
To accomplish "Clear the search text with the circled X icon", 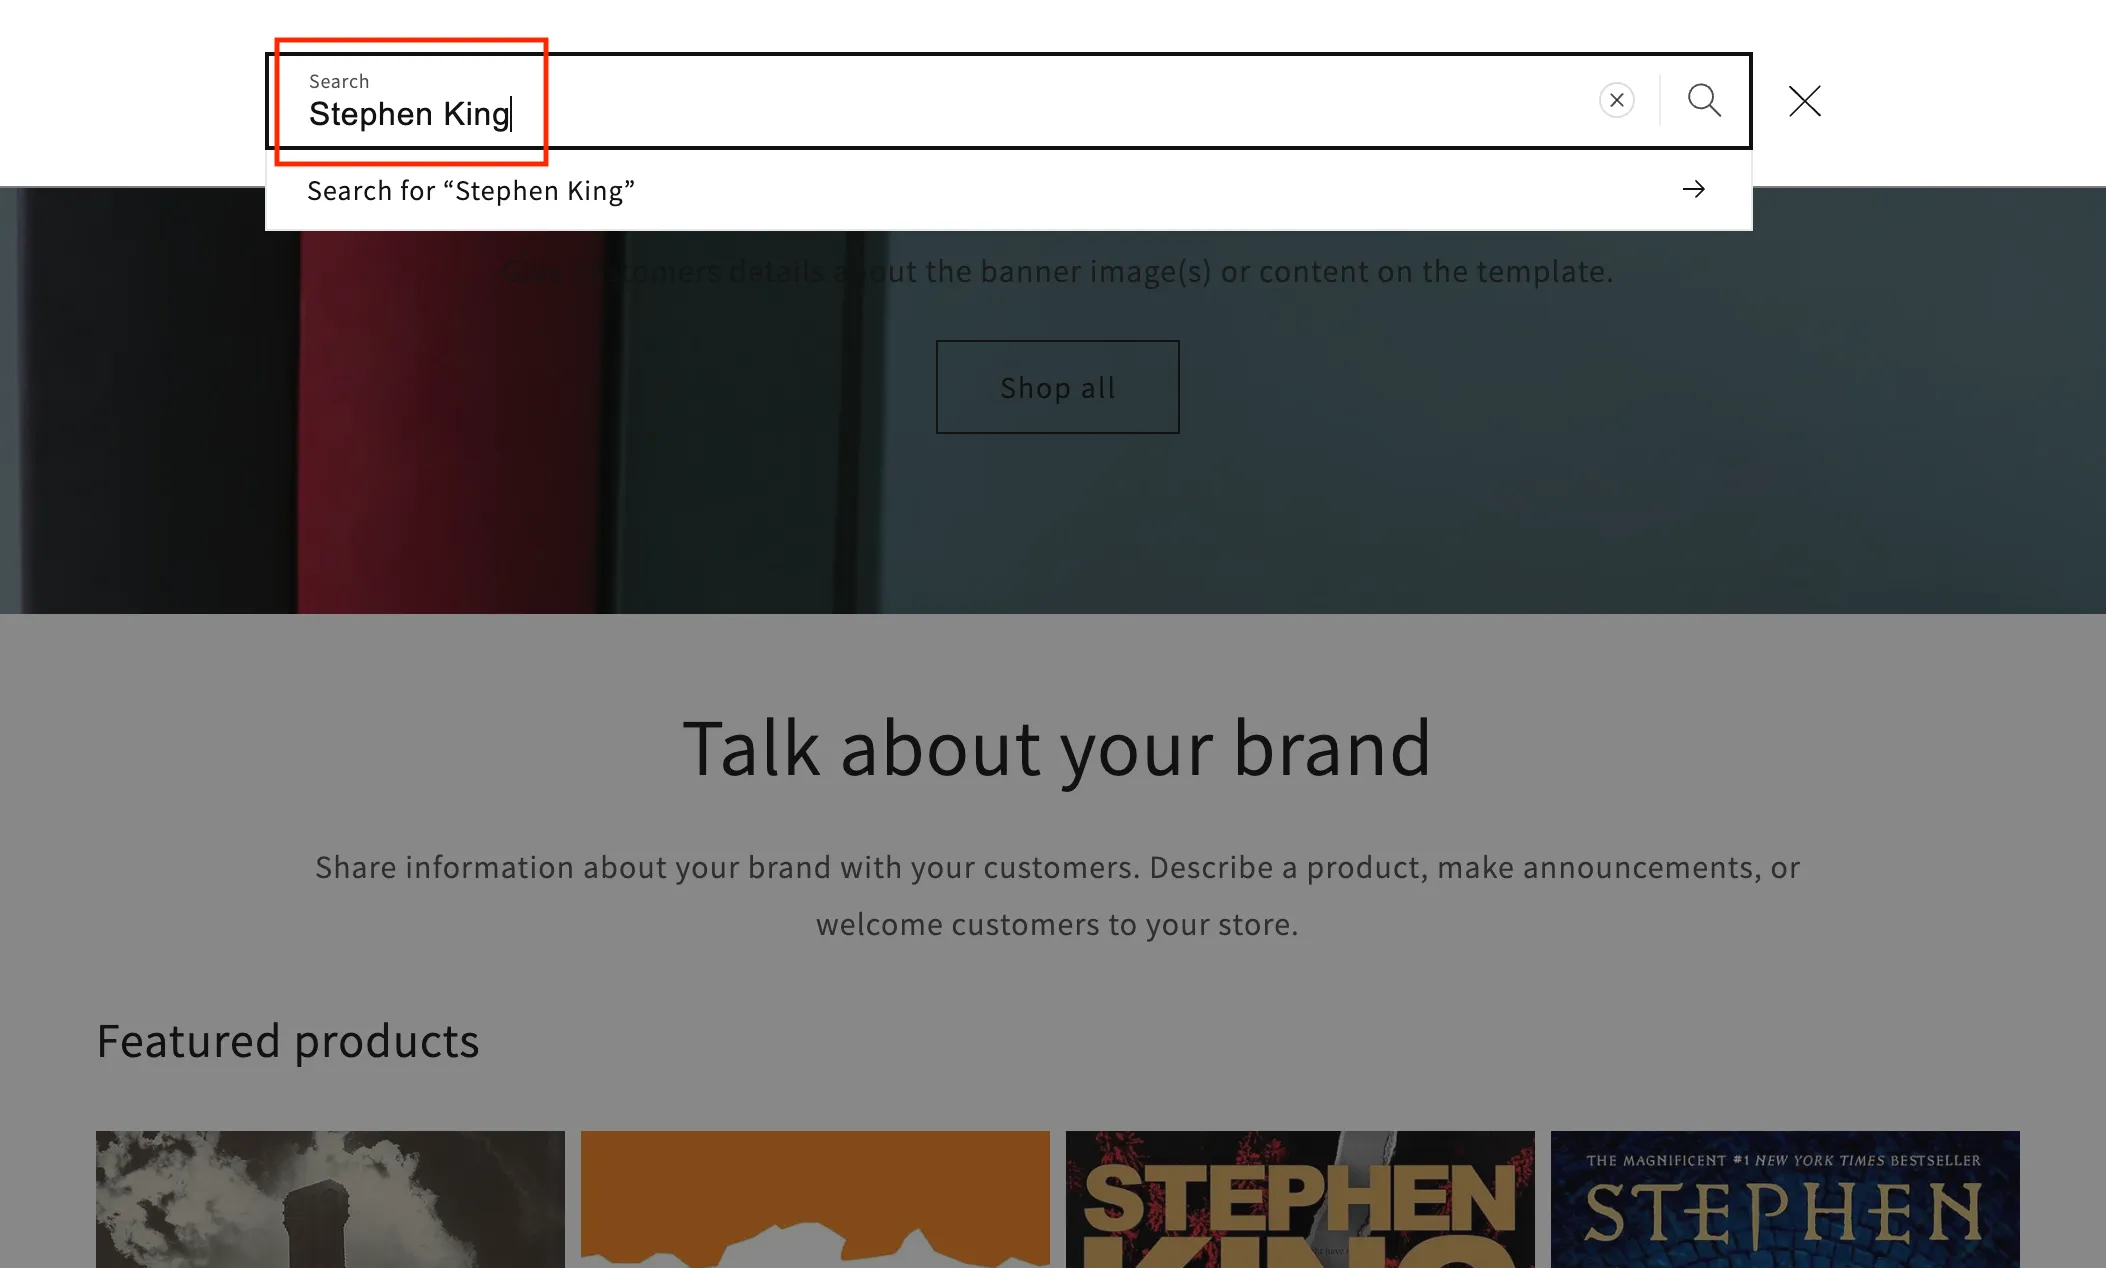I will tap(1617, 100).
